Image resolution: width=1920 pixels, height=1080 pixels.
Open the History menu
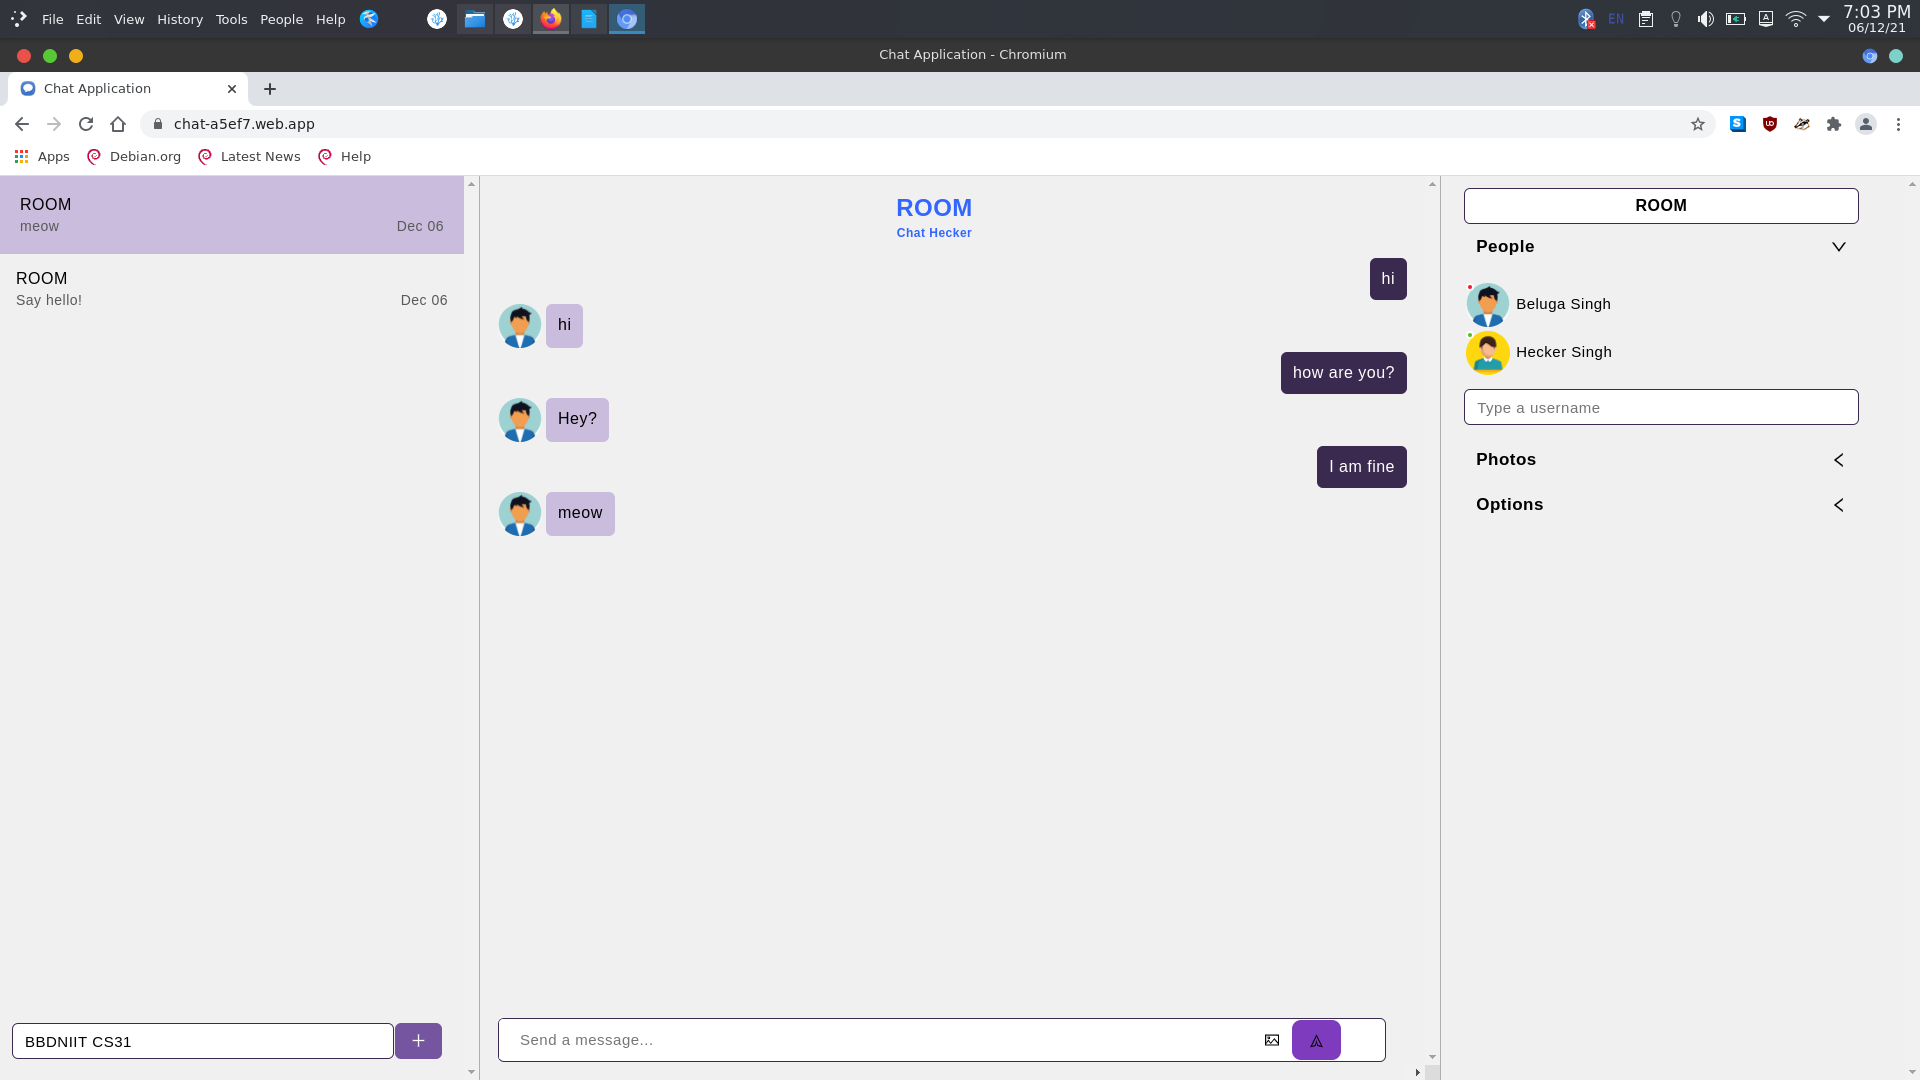pos(180,19)
